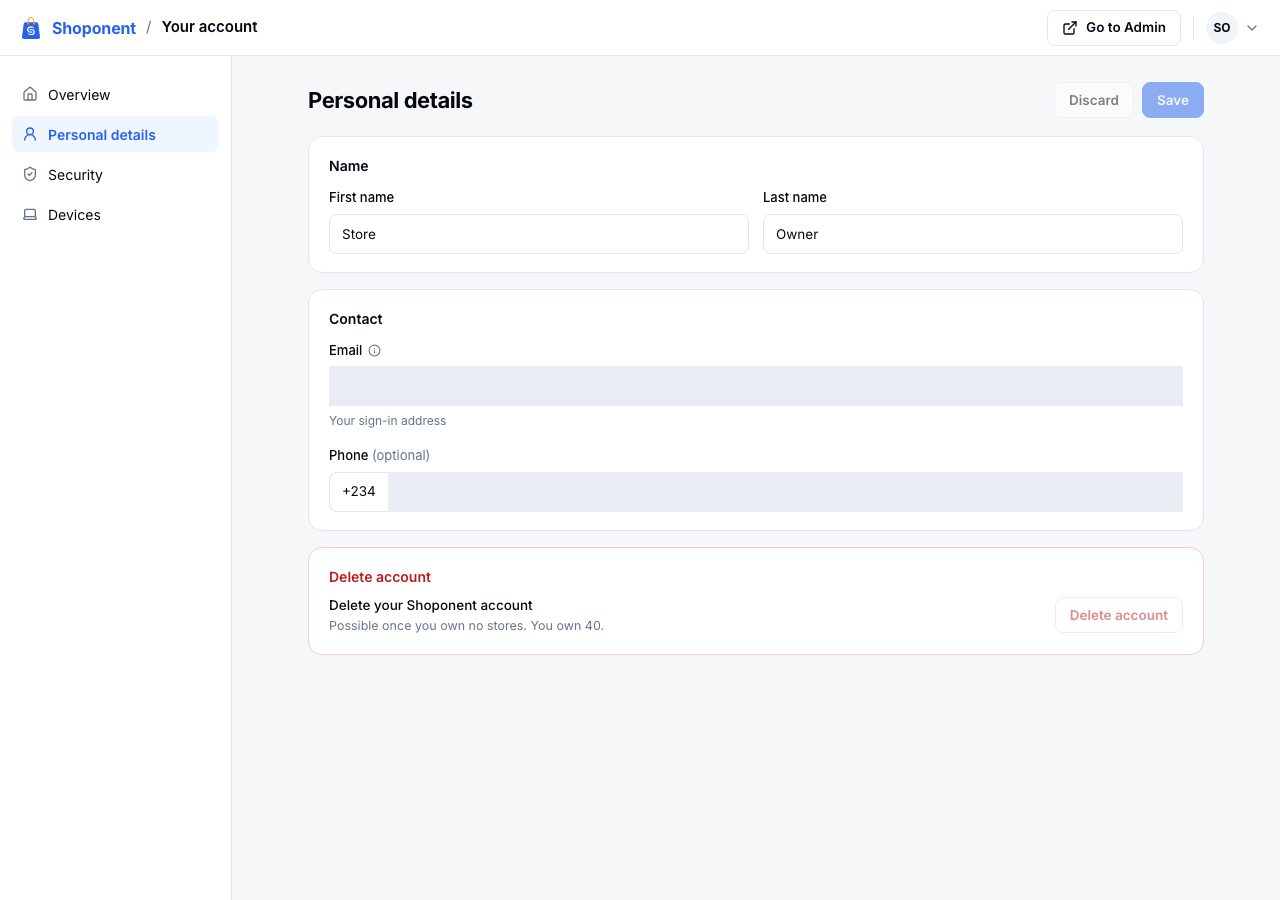Click the Personal details person icon
Screen dimensions: 1280x900
(x=30, y=135)
